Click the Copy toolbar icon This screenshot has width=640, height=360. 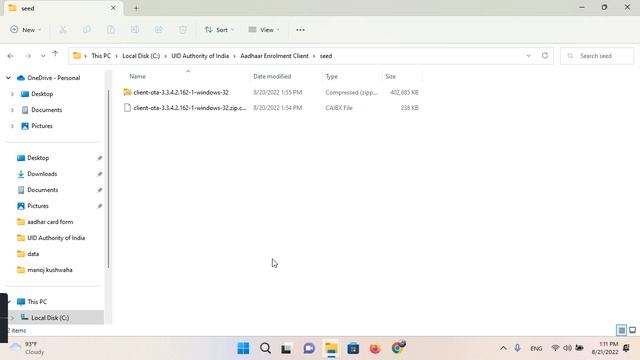87,30
